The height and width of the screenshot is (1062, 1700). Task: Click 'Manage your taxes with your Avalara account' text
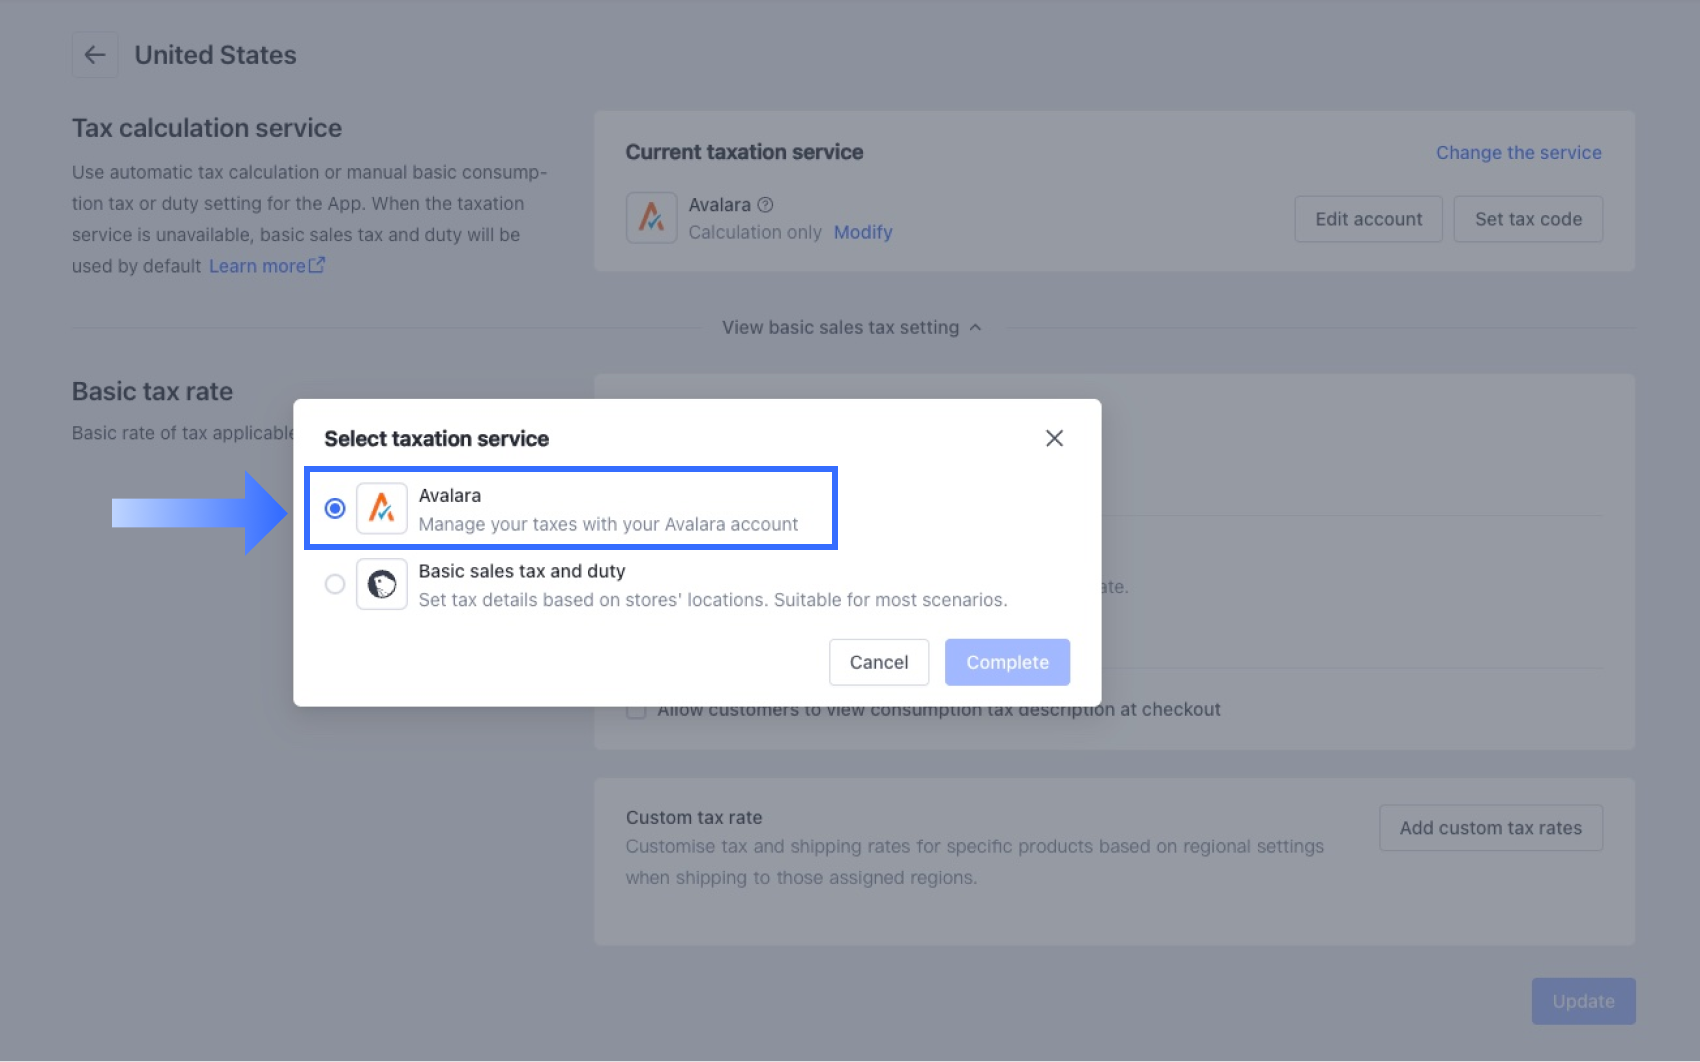click(608, 524)
